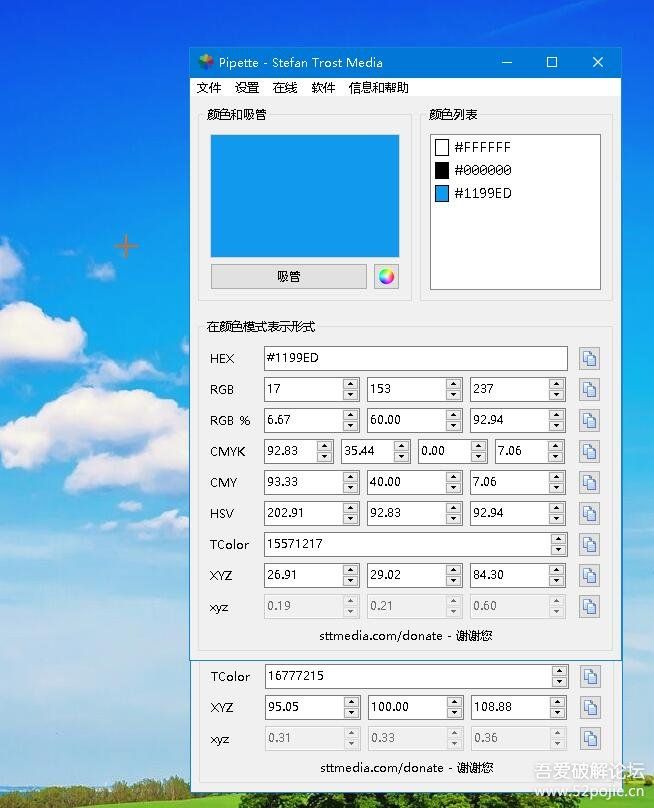Copy the HEX value with its copy icon
The width and height of the screenshot is (654, 808).
[589, 358]
